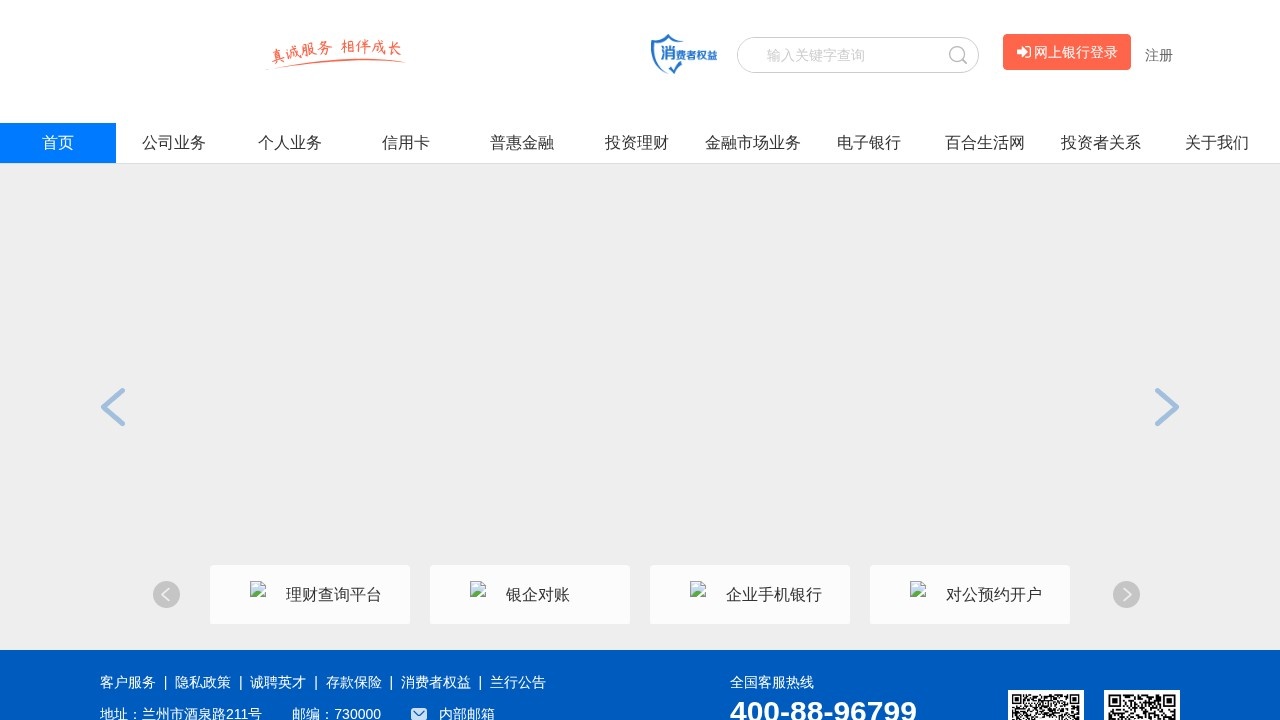Open the 关于我们 menu

[x=1217, y=143]
